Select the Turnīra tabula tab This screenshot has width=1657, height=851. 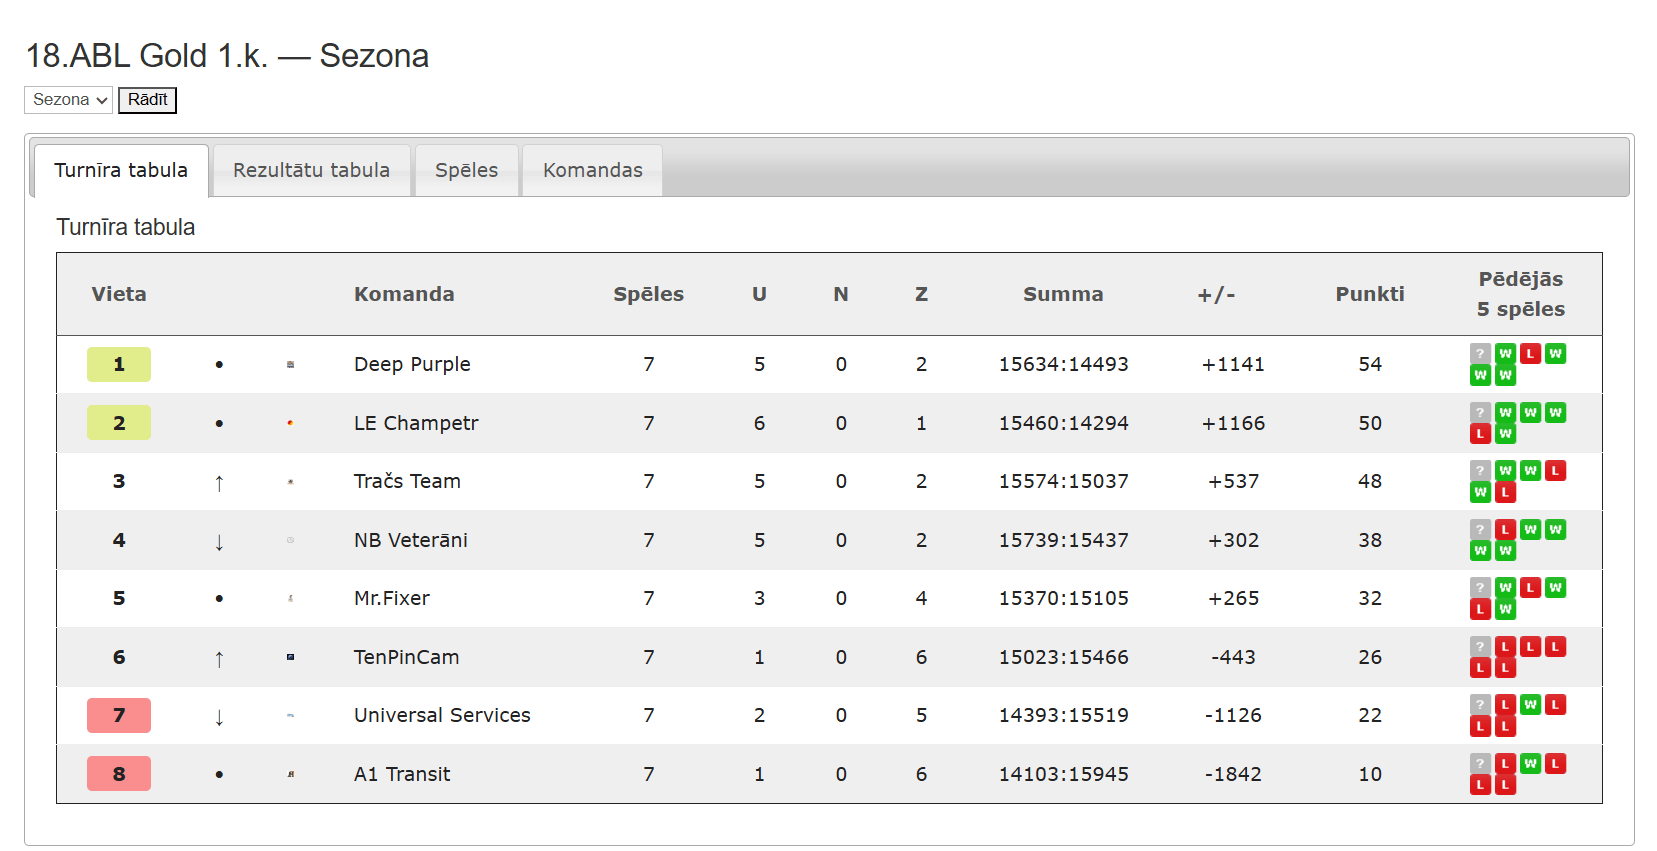click(121, 170)
